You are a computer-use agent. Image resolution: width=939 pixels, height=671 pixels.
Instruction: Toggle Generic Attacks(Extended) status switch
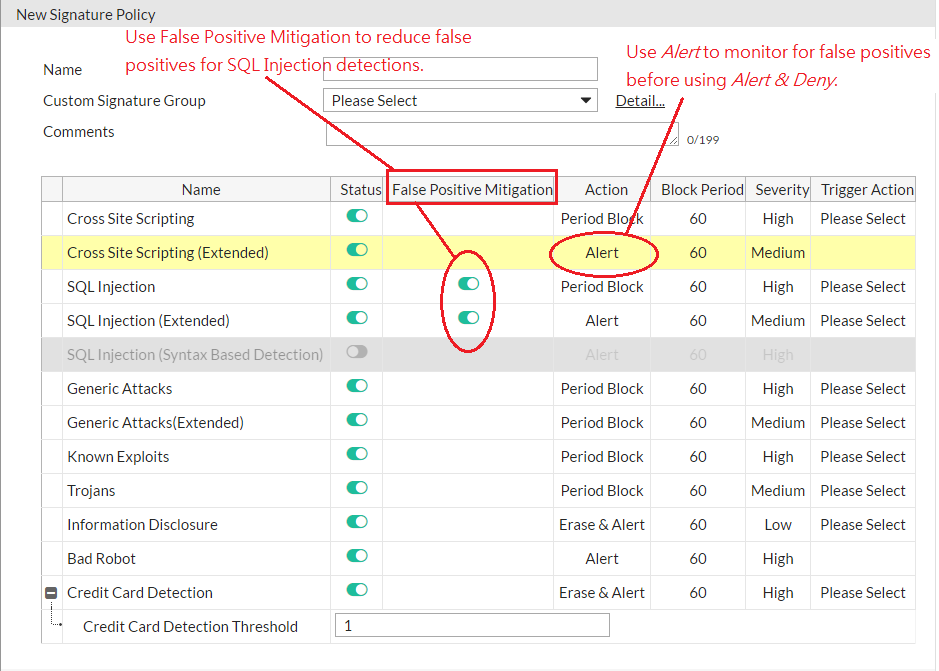[x=357, y=422]
